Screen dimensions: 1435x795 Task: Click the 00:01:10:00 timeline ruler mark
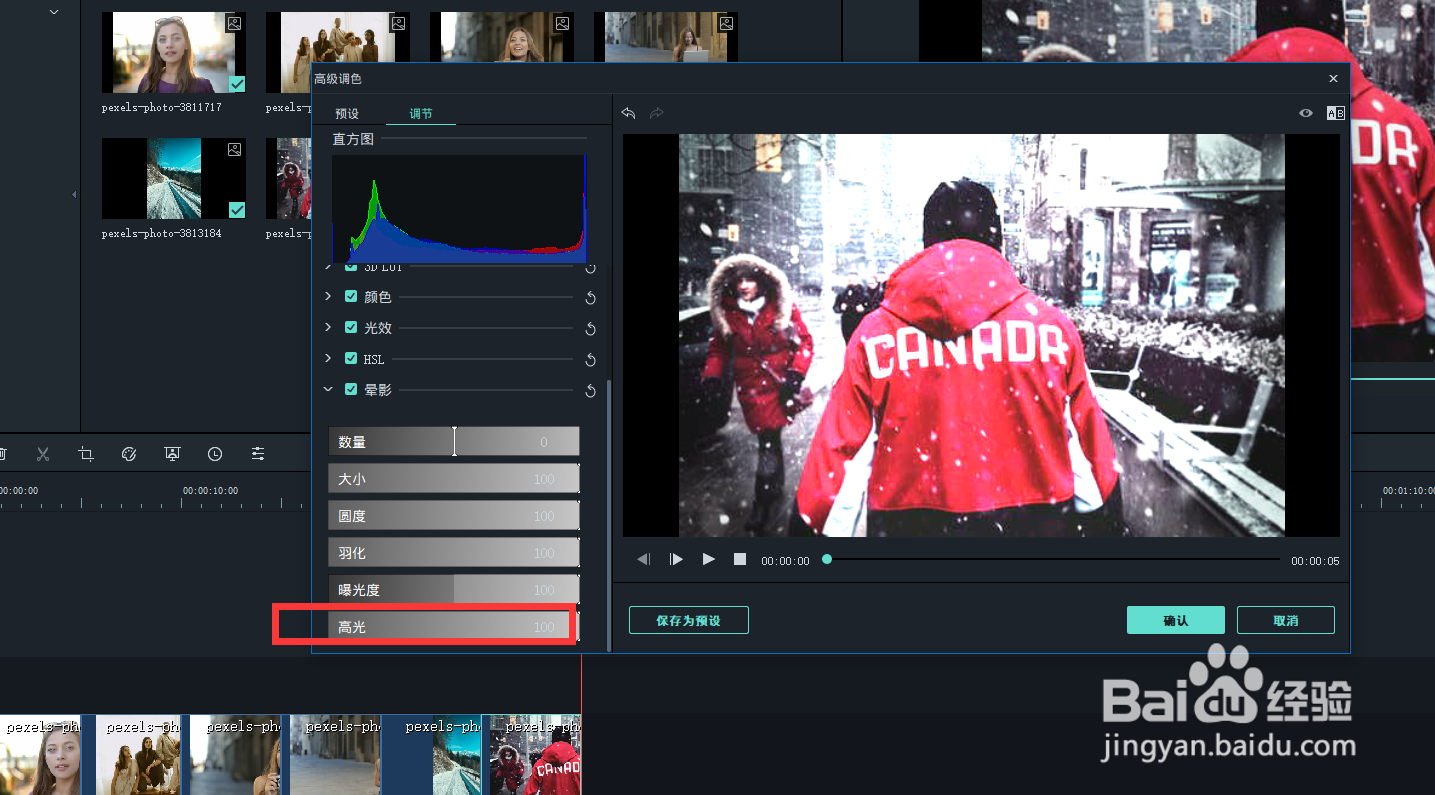click(1408, 491)
